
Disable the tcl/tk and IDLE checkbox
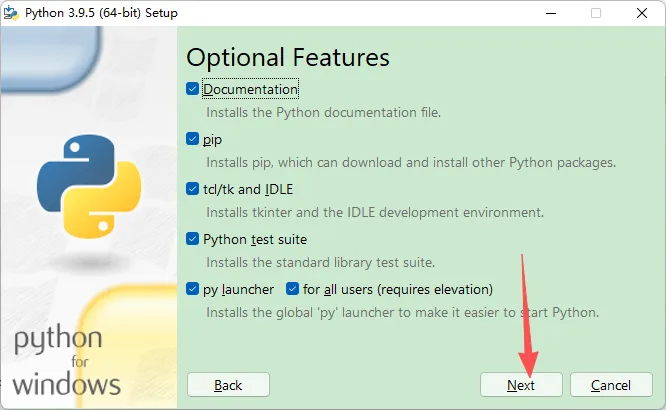[192, 189]
